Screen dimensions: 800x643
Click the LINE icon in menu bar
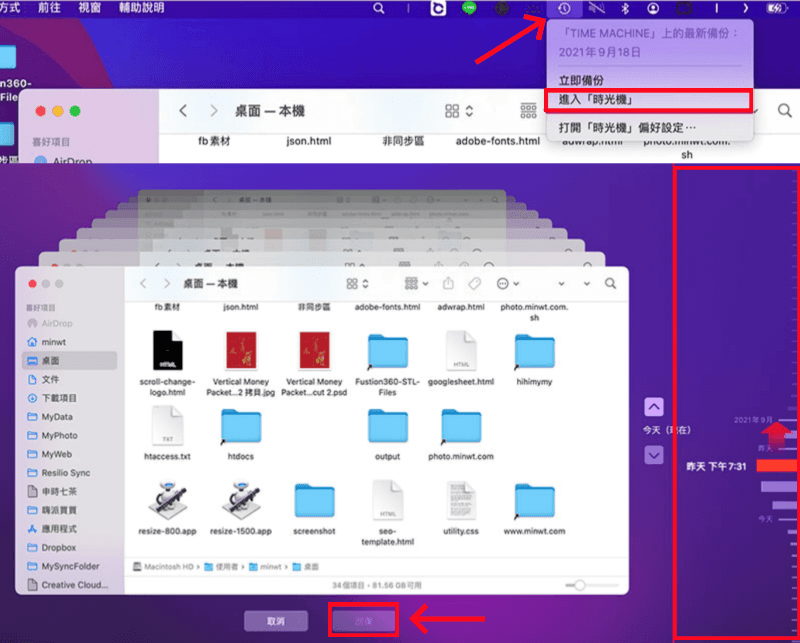pyautogui.click(x=469, y=8)
